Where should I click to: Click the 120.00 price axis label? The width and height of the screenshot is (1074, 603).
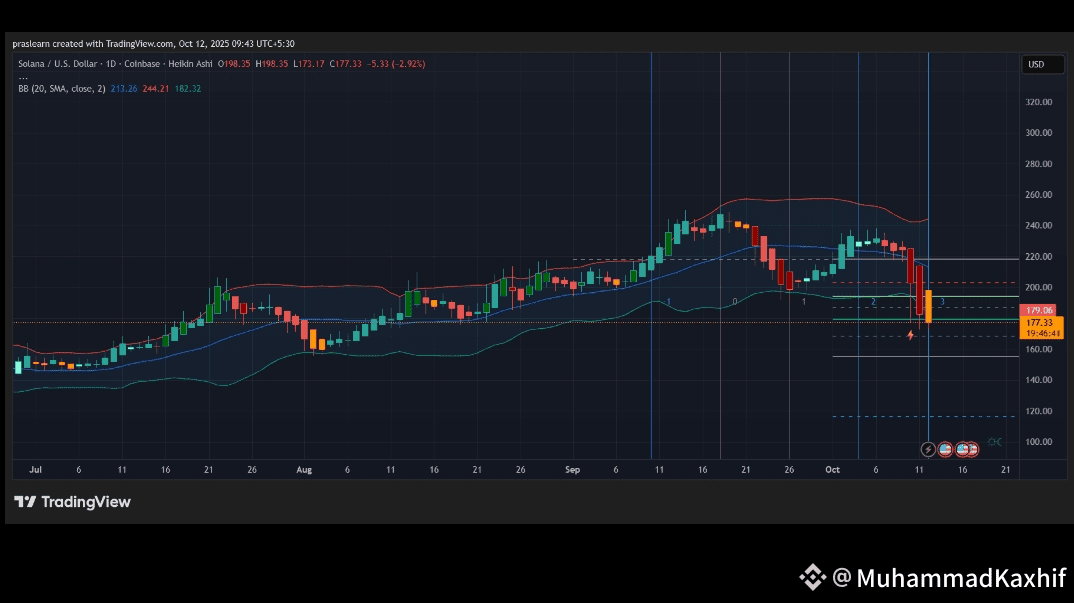1038,411
